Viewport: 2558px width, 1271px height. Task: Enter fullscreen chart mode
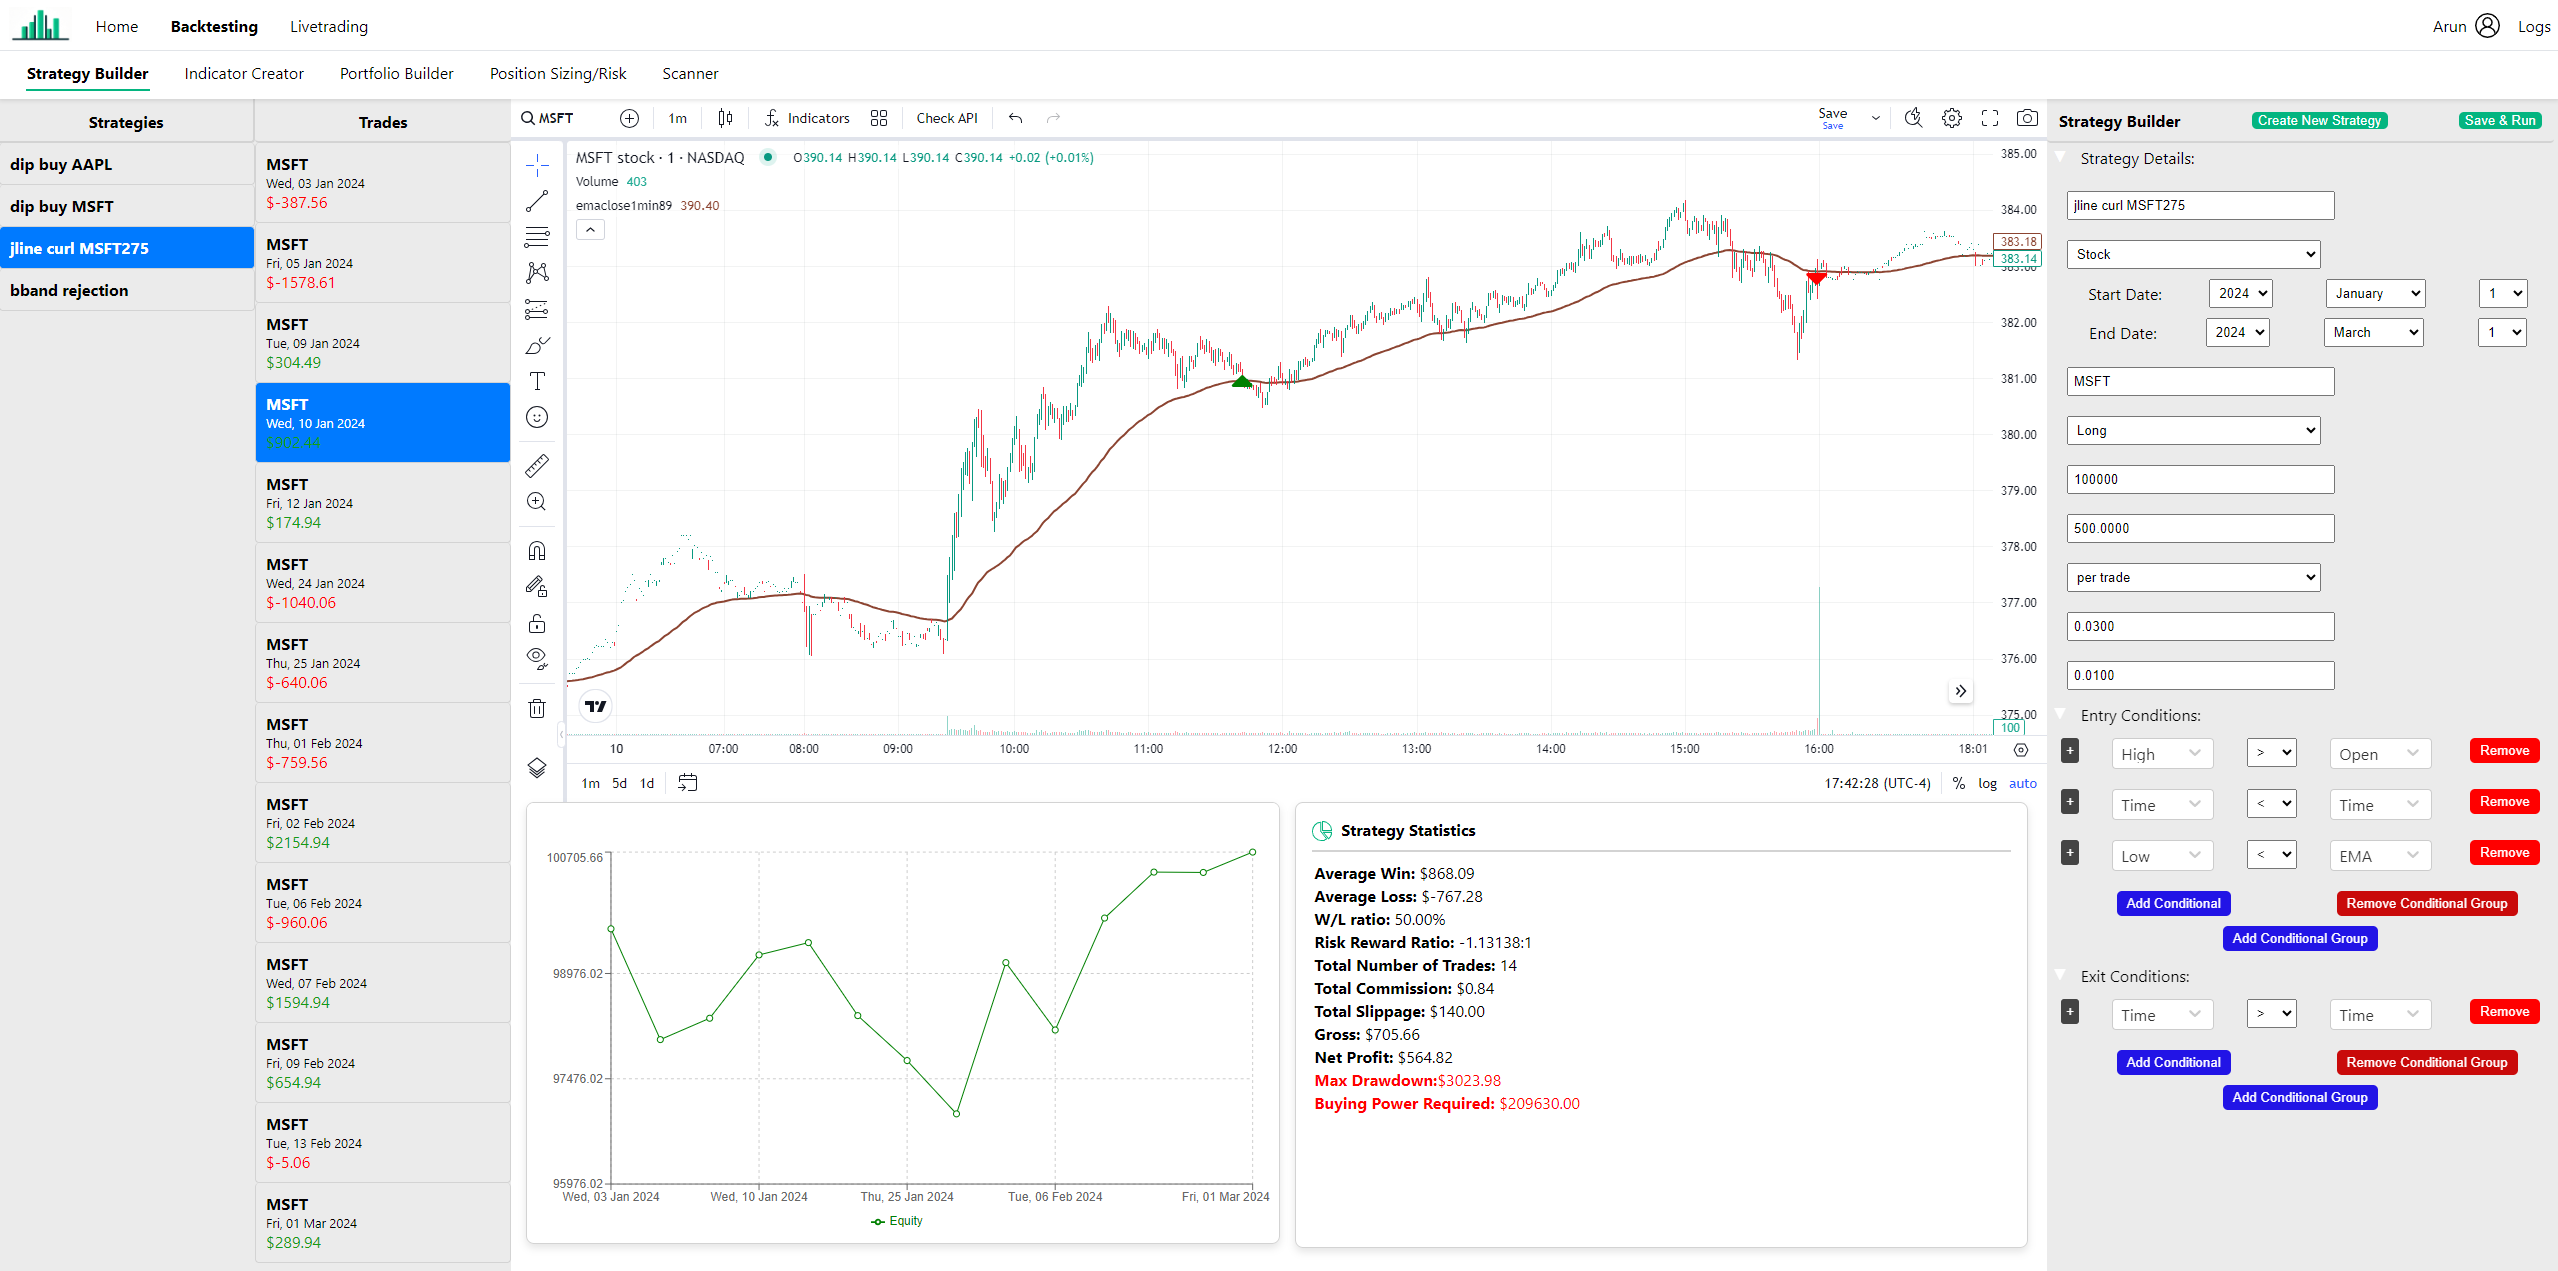(x=1989, y=118)
